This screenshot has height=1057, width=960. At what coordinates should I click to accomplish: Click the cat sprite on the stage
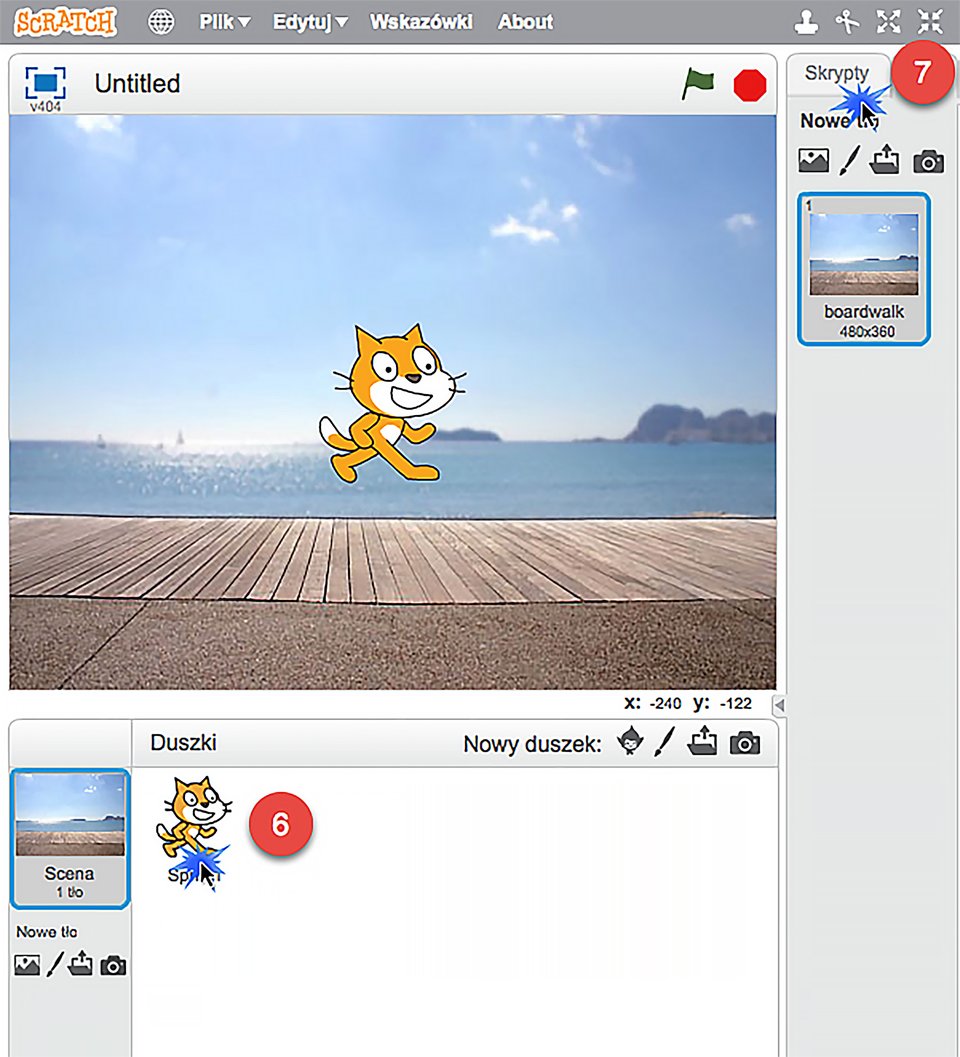point(392,403)
